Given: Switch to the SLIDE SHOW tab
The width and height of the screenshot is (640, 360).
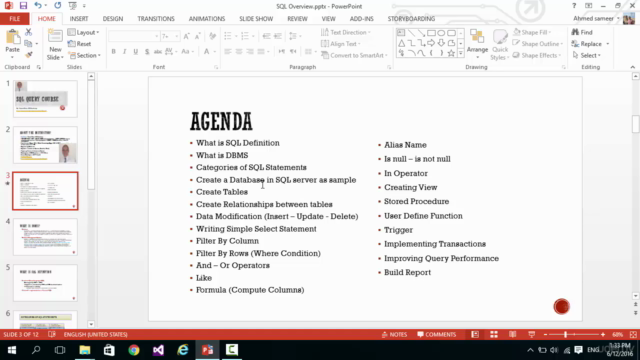Looking at the screenshot, I should coord(256,19).
